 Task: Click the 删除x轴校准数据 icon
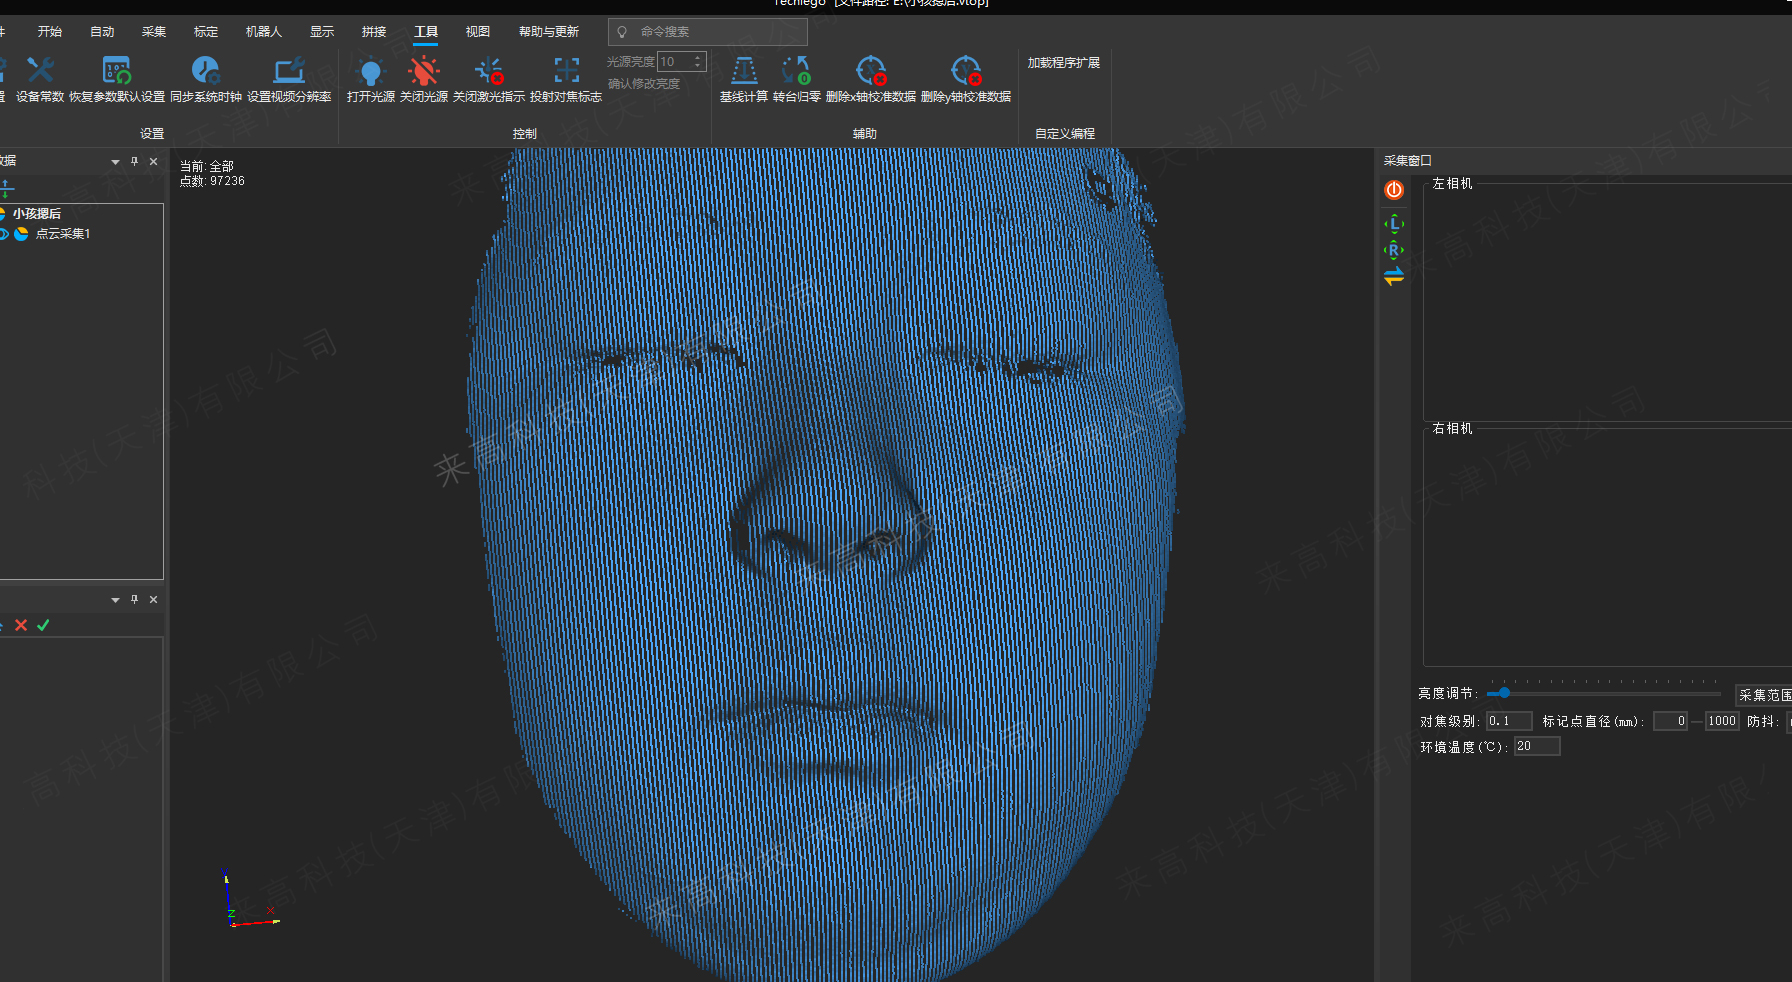coord(871,72)
